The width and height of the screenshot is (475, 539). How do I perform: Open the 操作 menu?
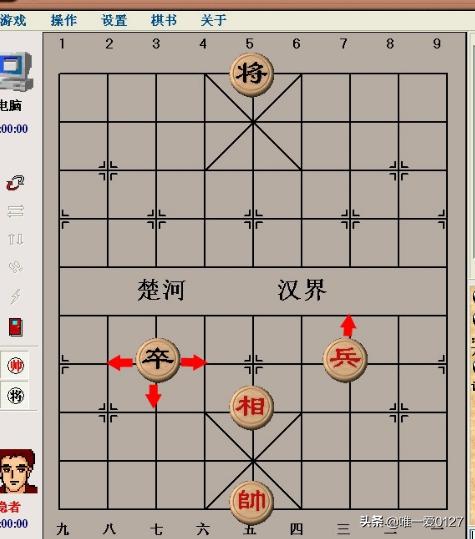(x=64, y=20)
